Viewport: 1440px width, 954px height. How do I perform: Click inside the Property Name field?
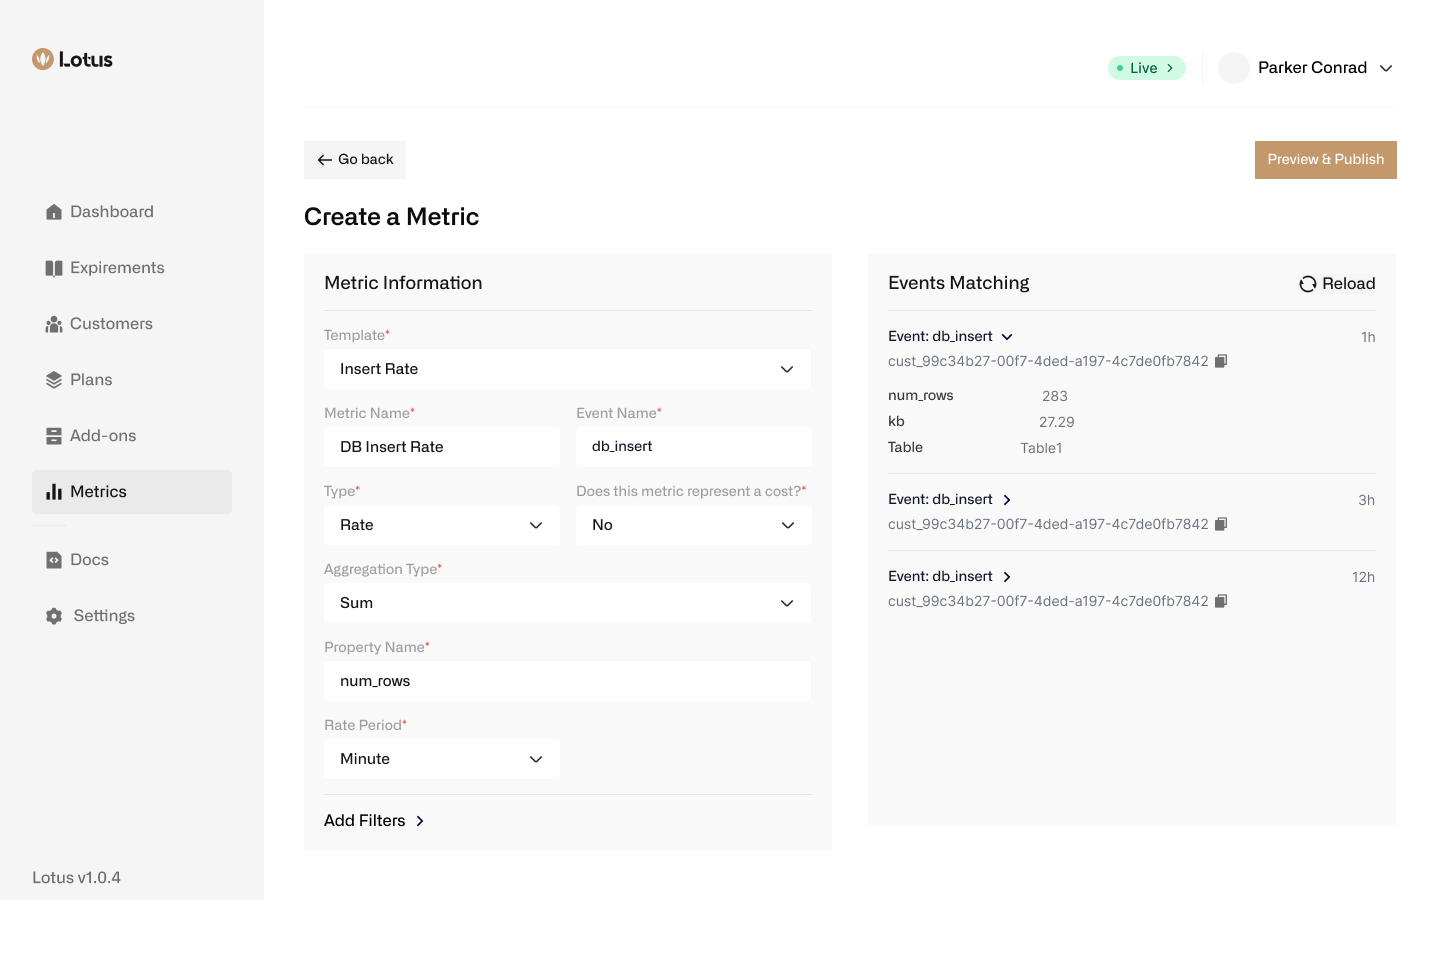[567, 681]
